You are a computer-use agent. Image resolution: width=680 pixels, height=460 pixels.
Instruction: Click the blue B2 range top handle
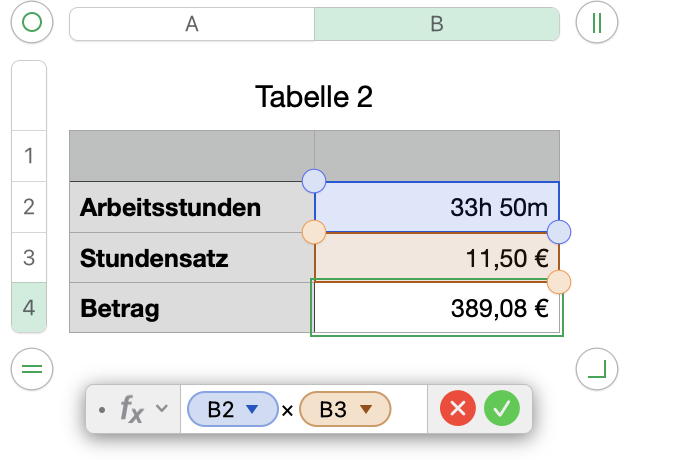pos(314,181)
